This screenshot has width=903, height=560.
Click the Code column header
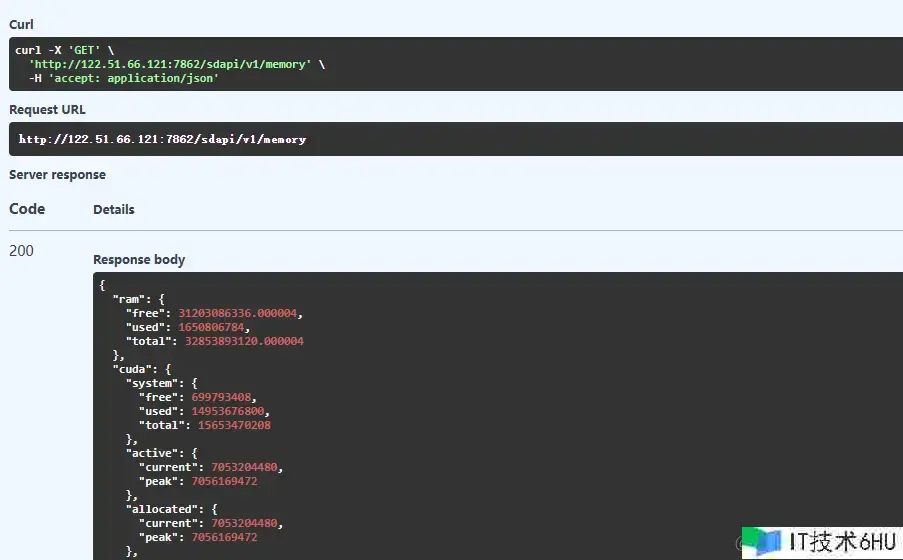pos(27,209)
